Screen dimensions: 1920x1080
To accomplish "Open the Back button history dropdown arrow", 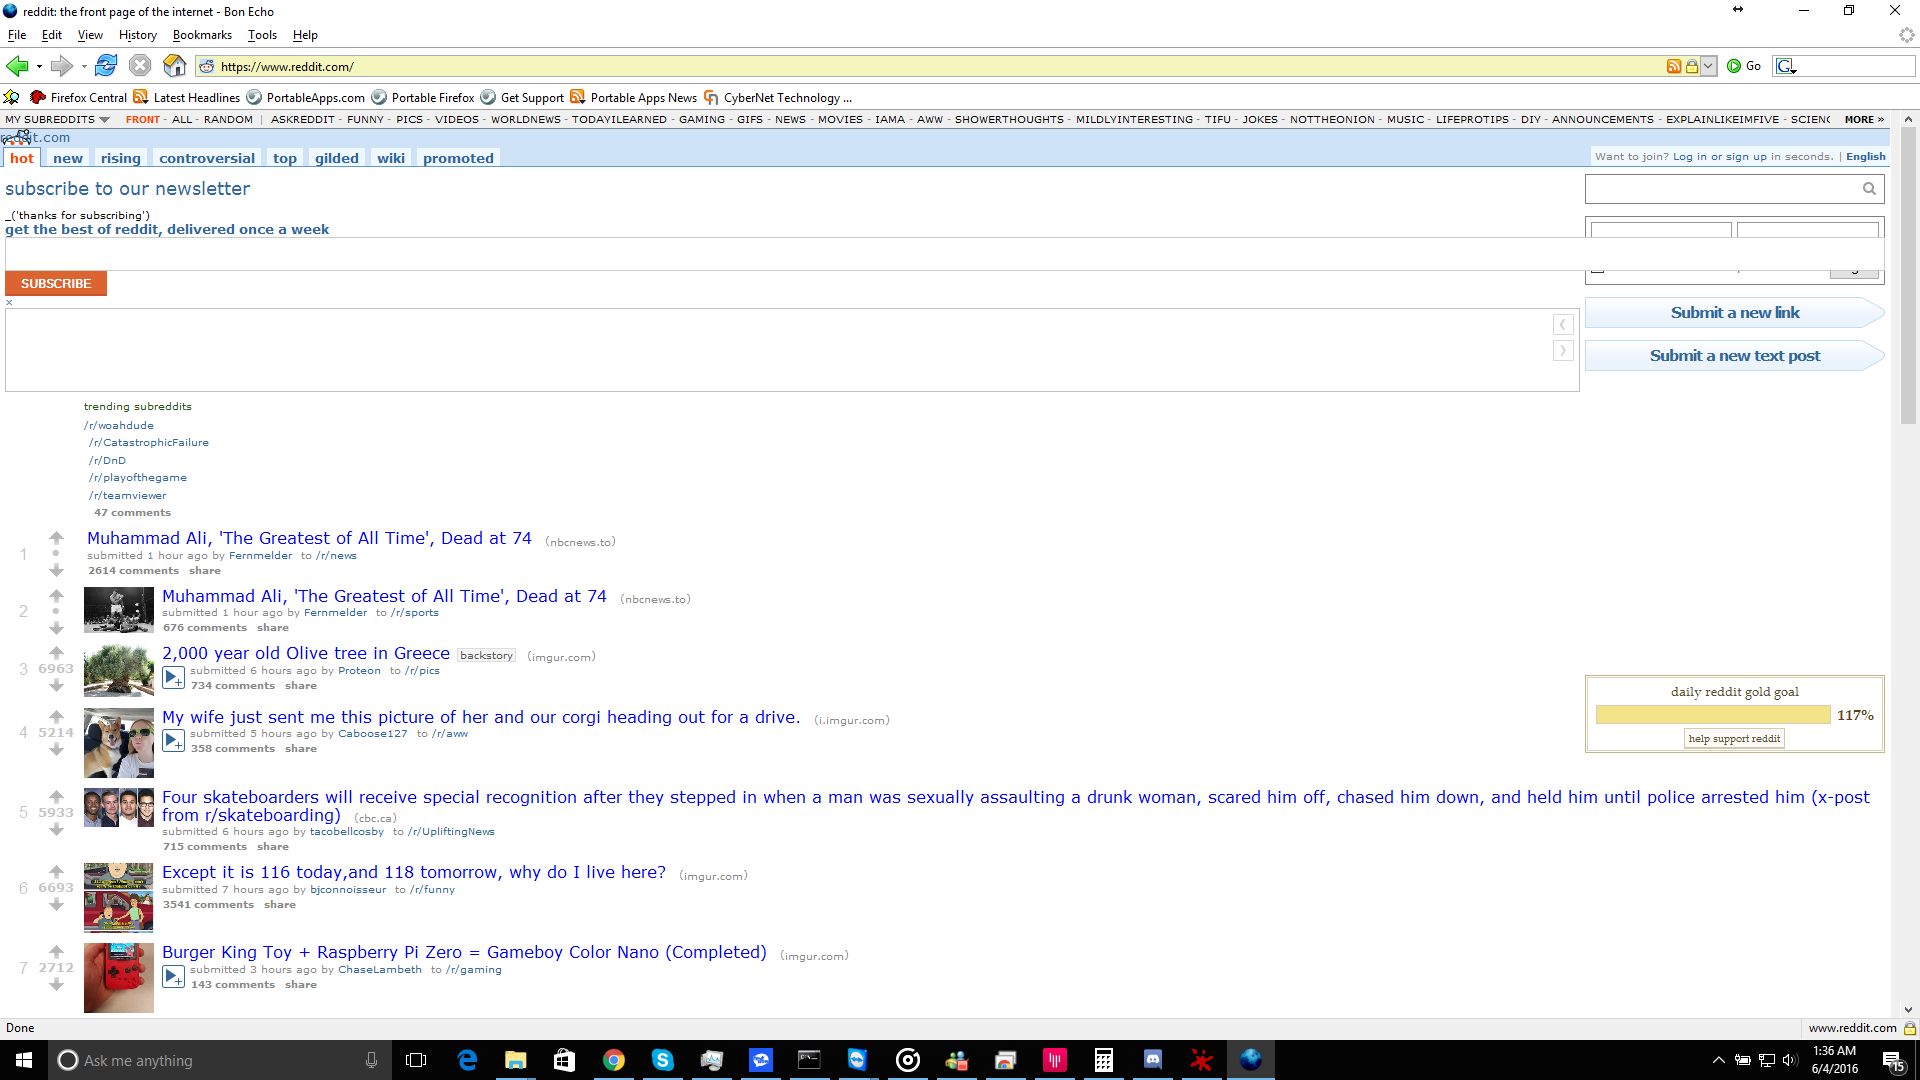I will (39, 67).
